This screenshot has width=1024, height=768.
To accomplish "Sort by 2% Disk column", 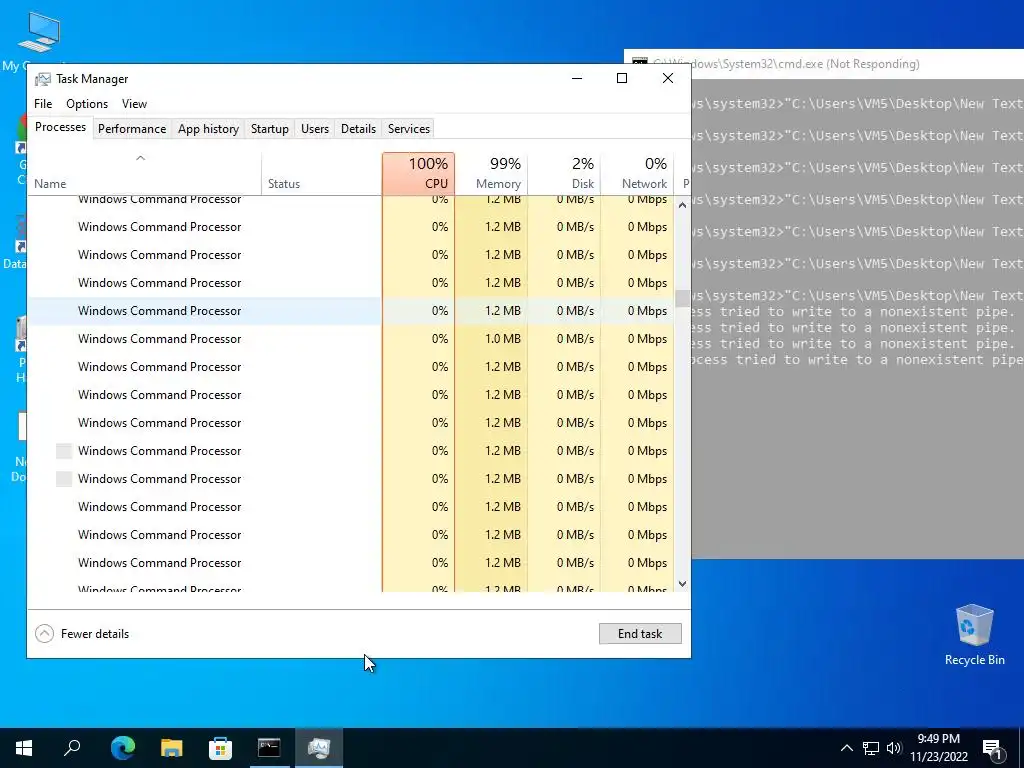I will tap(564, 174).
